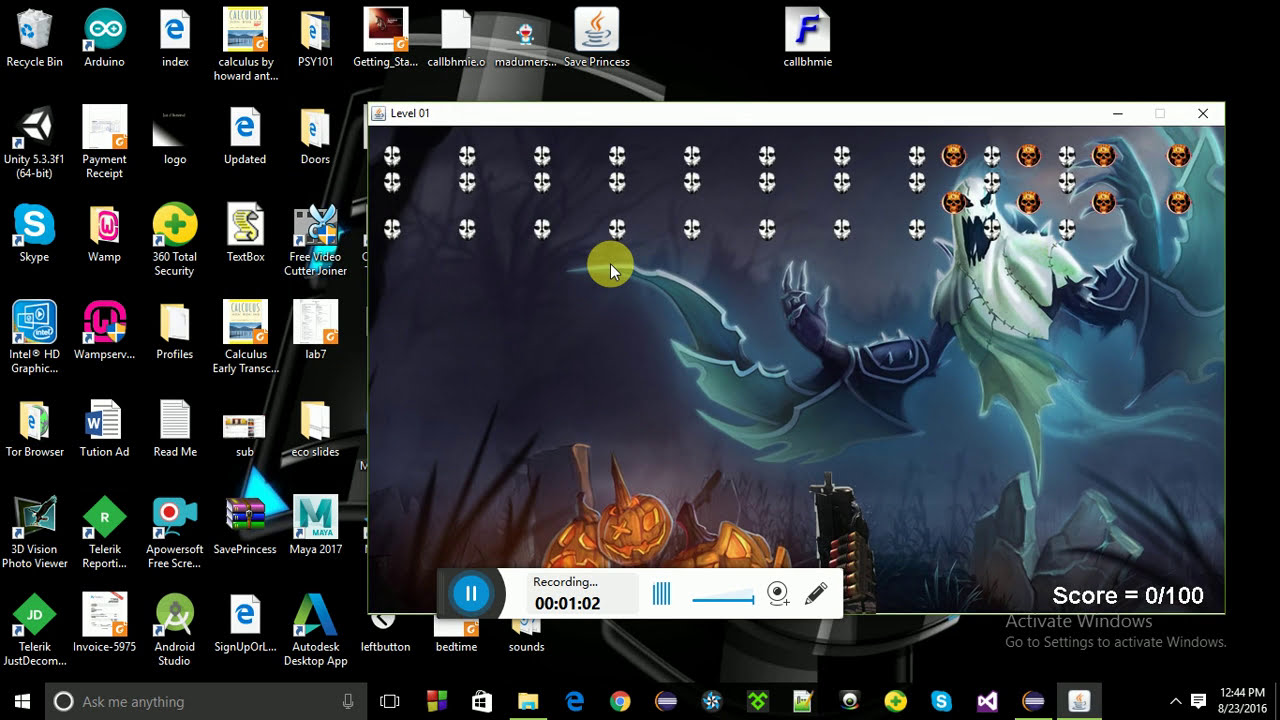Image resolution: width=1280 pixels, height=720 pixels.
Task: Open the recorder pencil annotation tool
Action: (816, 594)
